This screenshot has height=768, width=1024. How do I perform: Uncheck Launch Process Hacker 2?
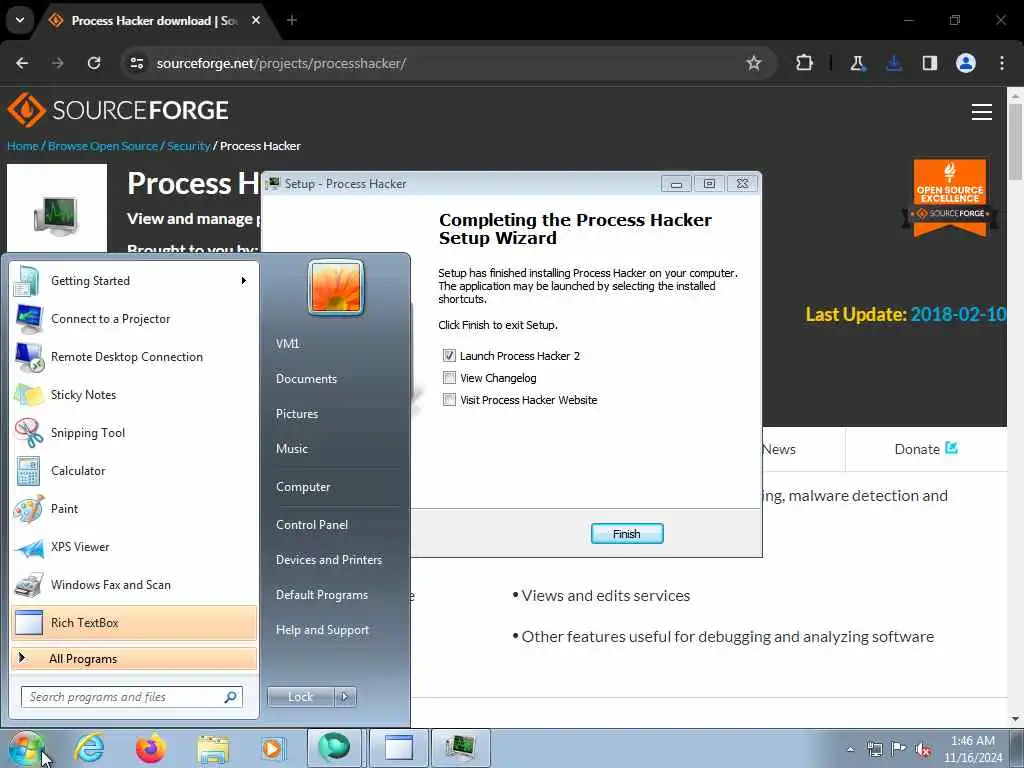449,356
